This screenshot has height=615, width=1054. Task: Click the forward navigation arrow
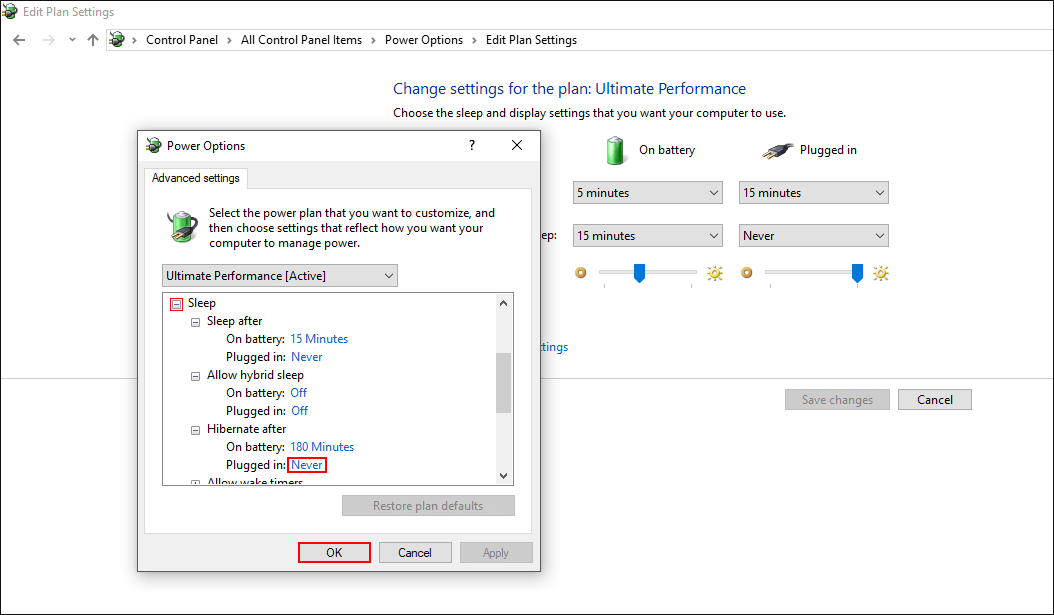click(48, 40)
